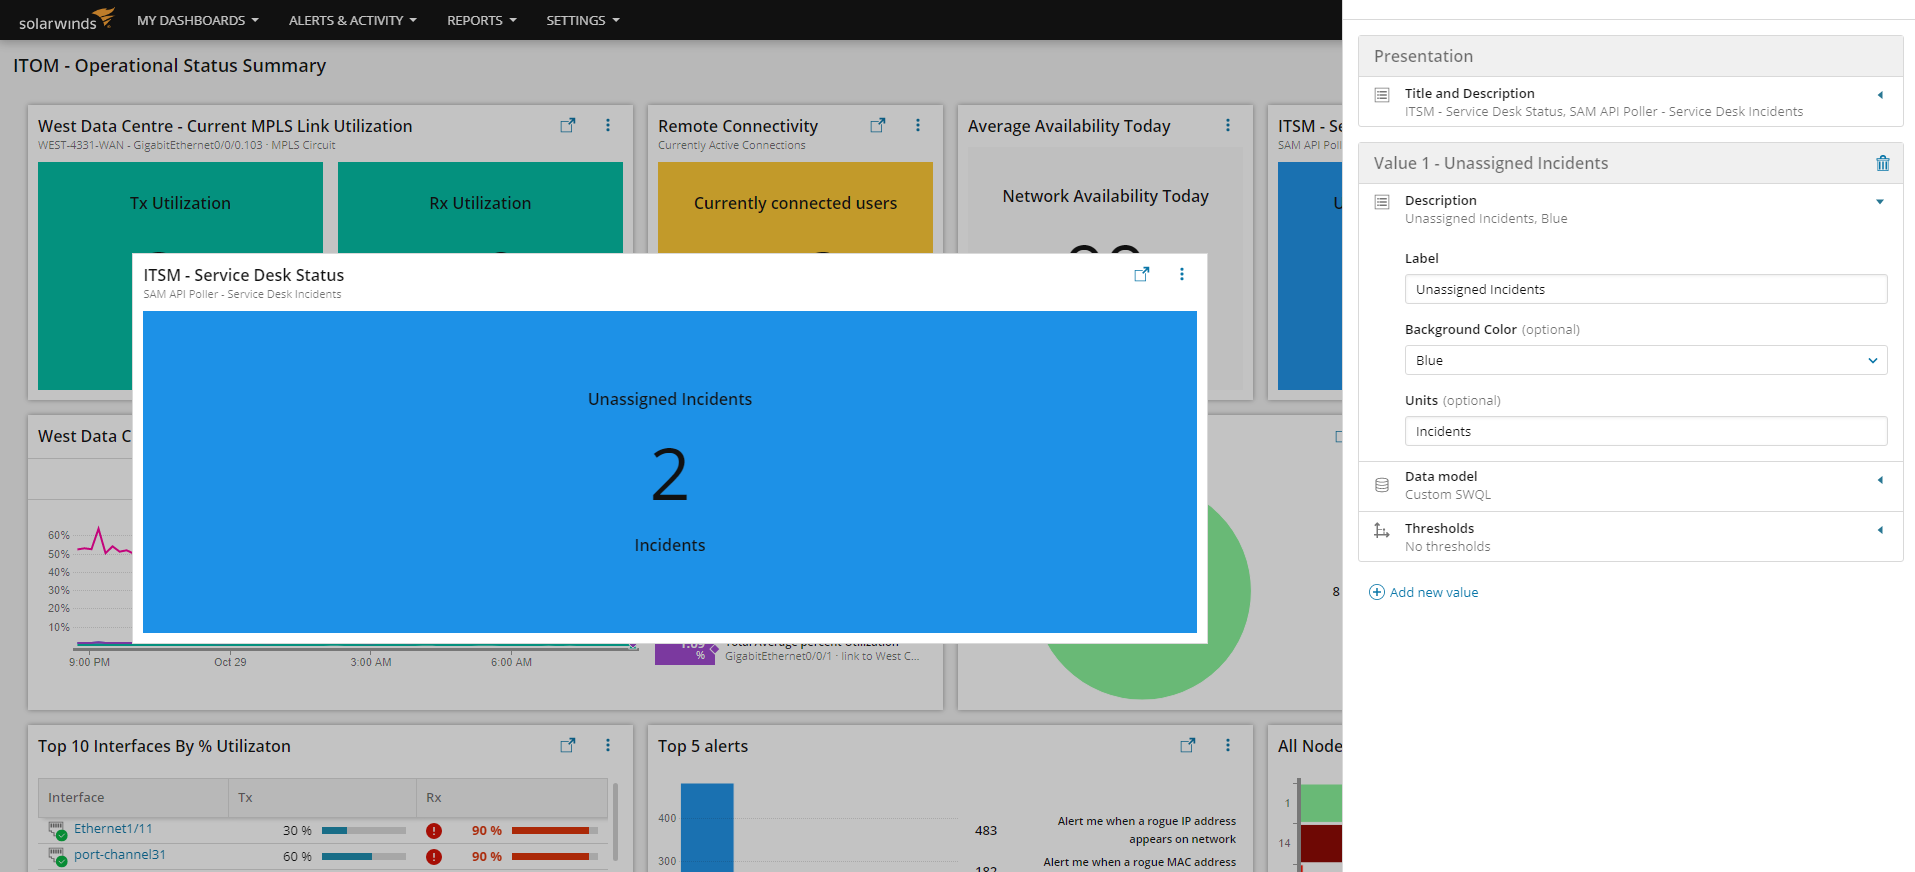Sort by the Interface column header
Screen dimensions: 1915x872
point(133,797)
